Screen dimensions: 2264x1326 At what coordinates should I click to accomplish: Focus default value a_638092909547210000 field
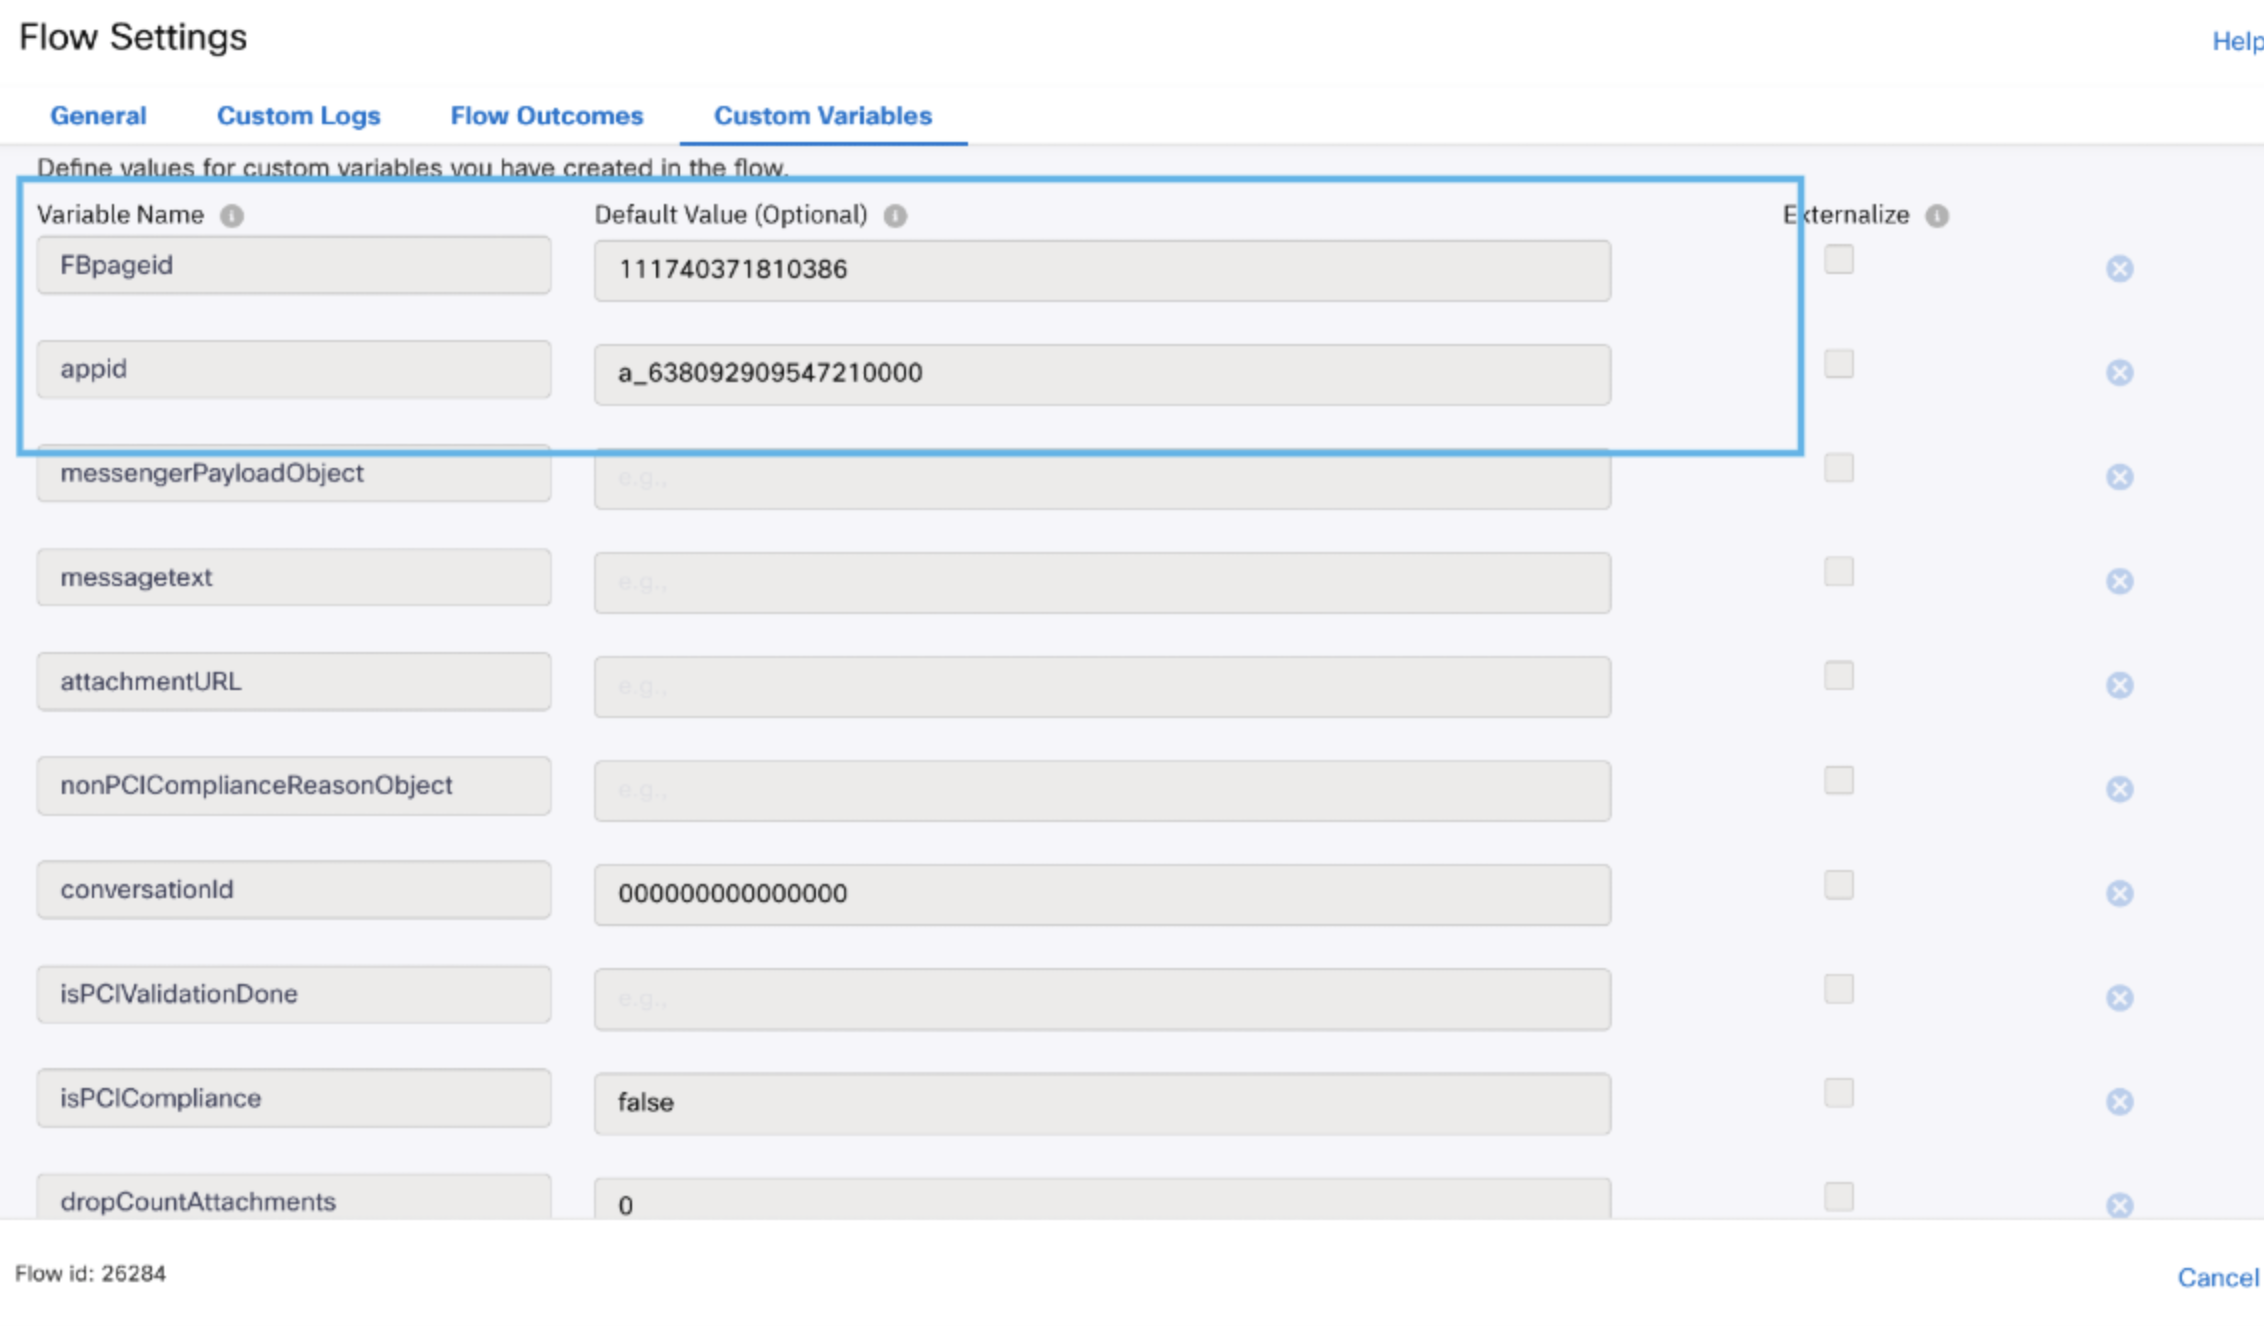(1102, 374)
